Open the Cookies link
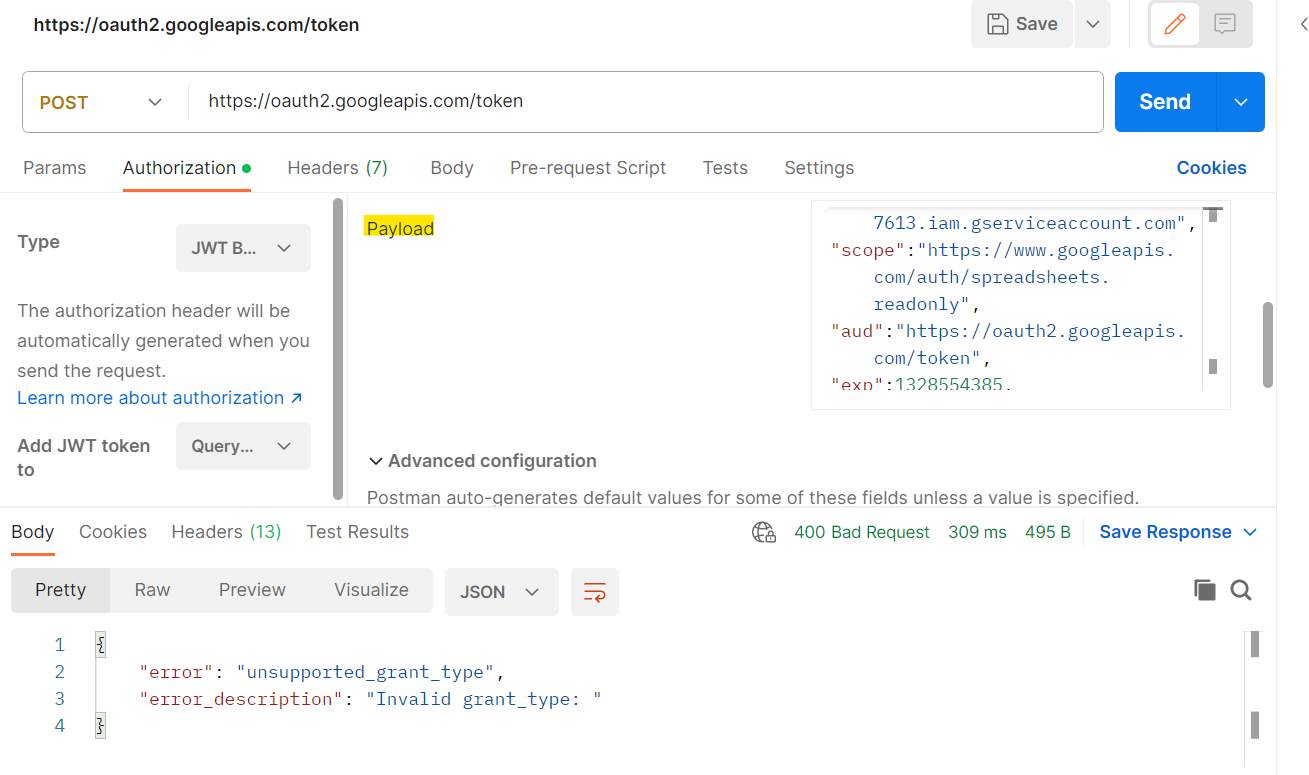Viewport: 1309px width, 775px height. (1211, 168)
